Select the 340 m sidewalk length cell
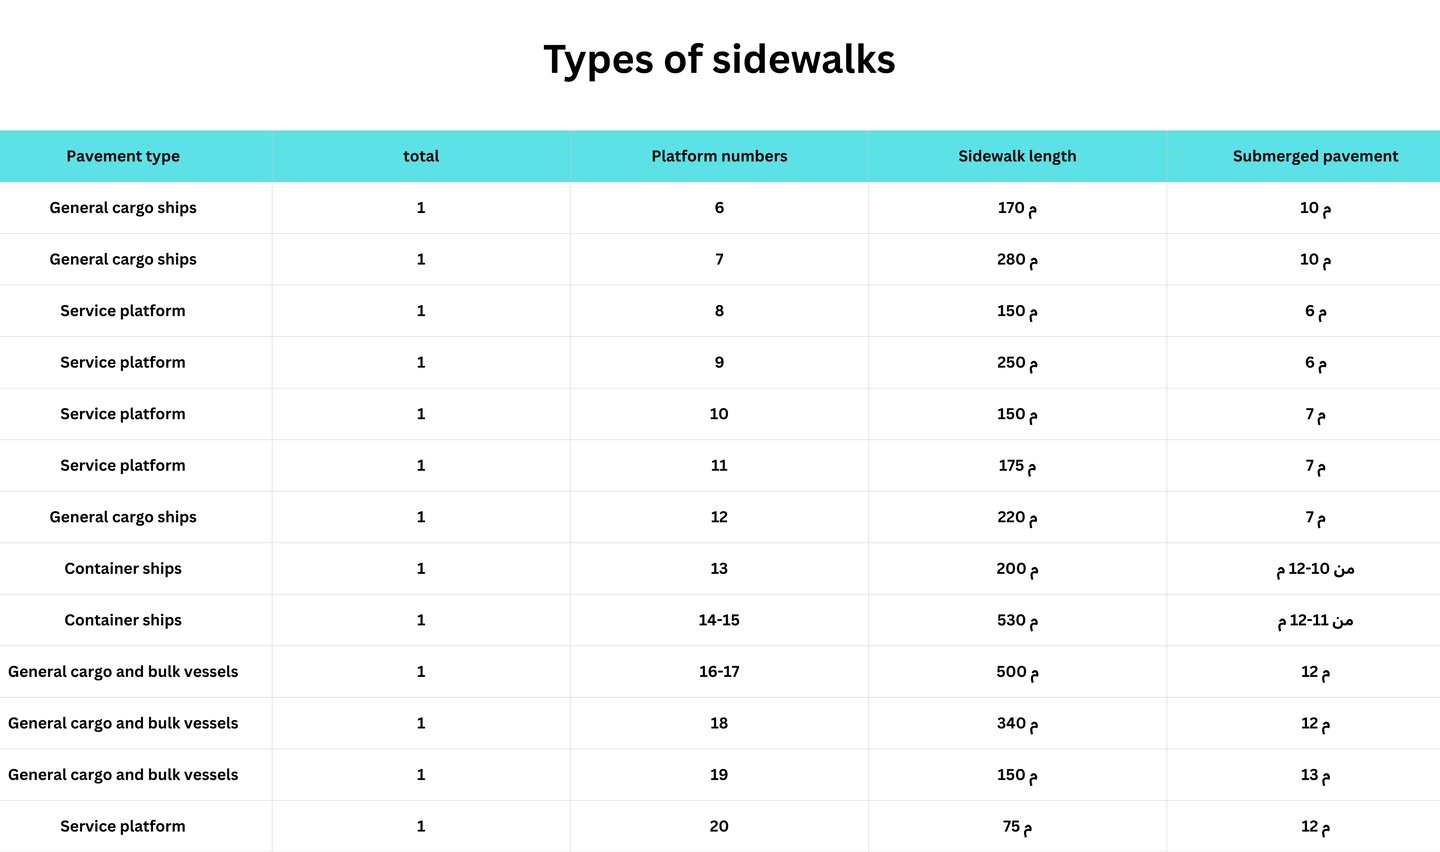1440x852 pixels. [x=1017, y=723]
